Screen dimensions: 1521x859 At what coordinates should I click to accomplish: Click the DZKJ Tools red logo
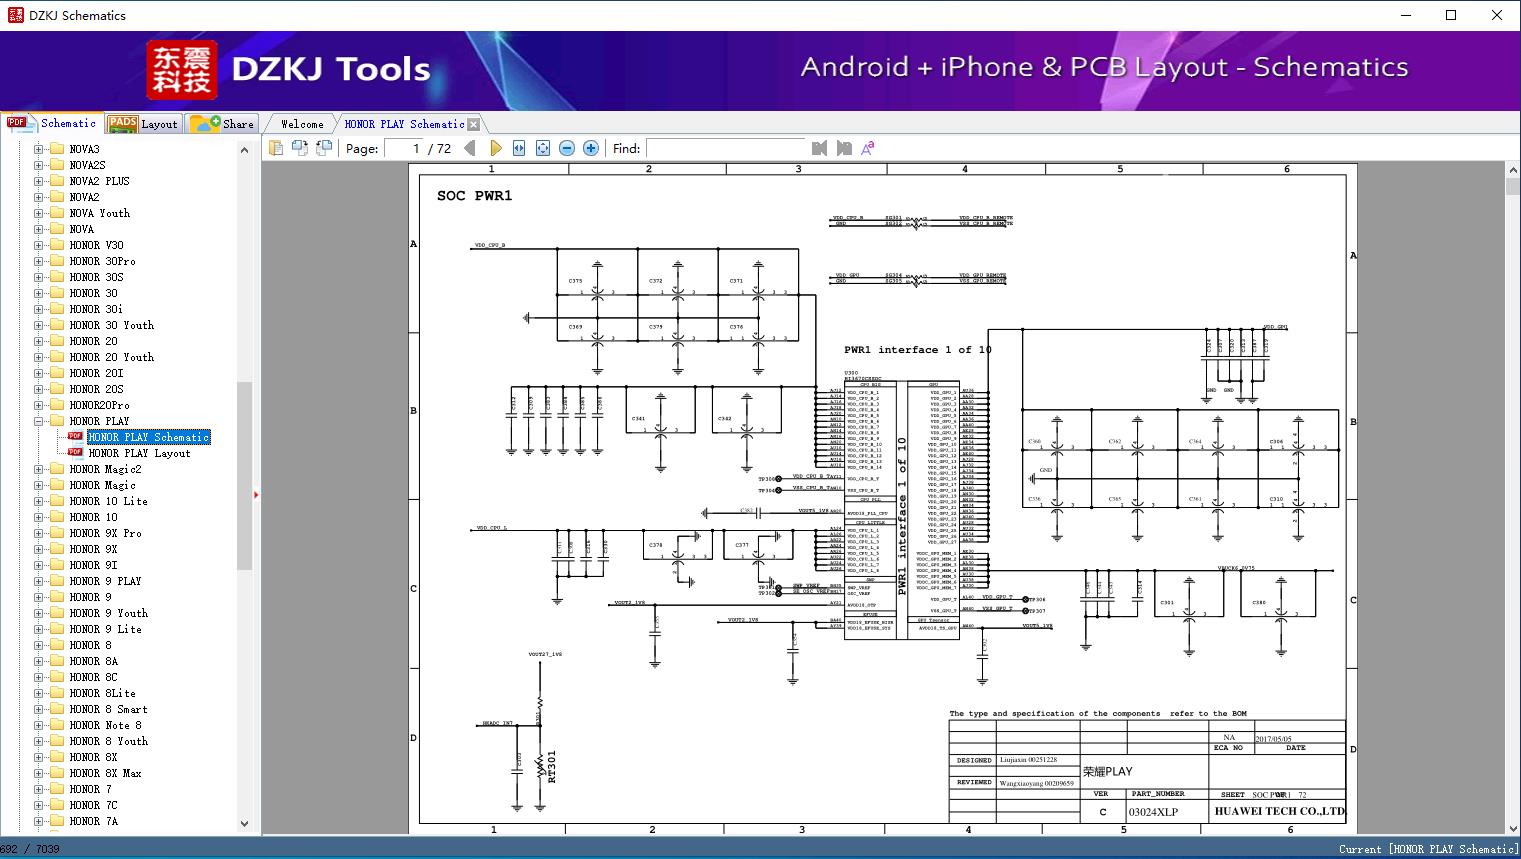click(181, 70)
